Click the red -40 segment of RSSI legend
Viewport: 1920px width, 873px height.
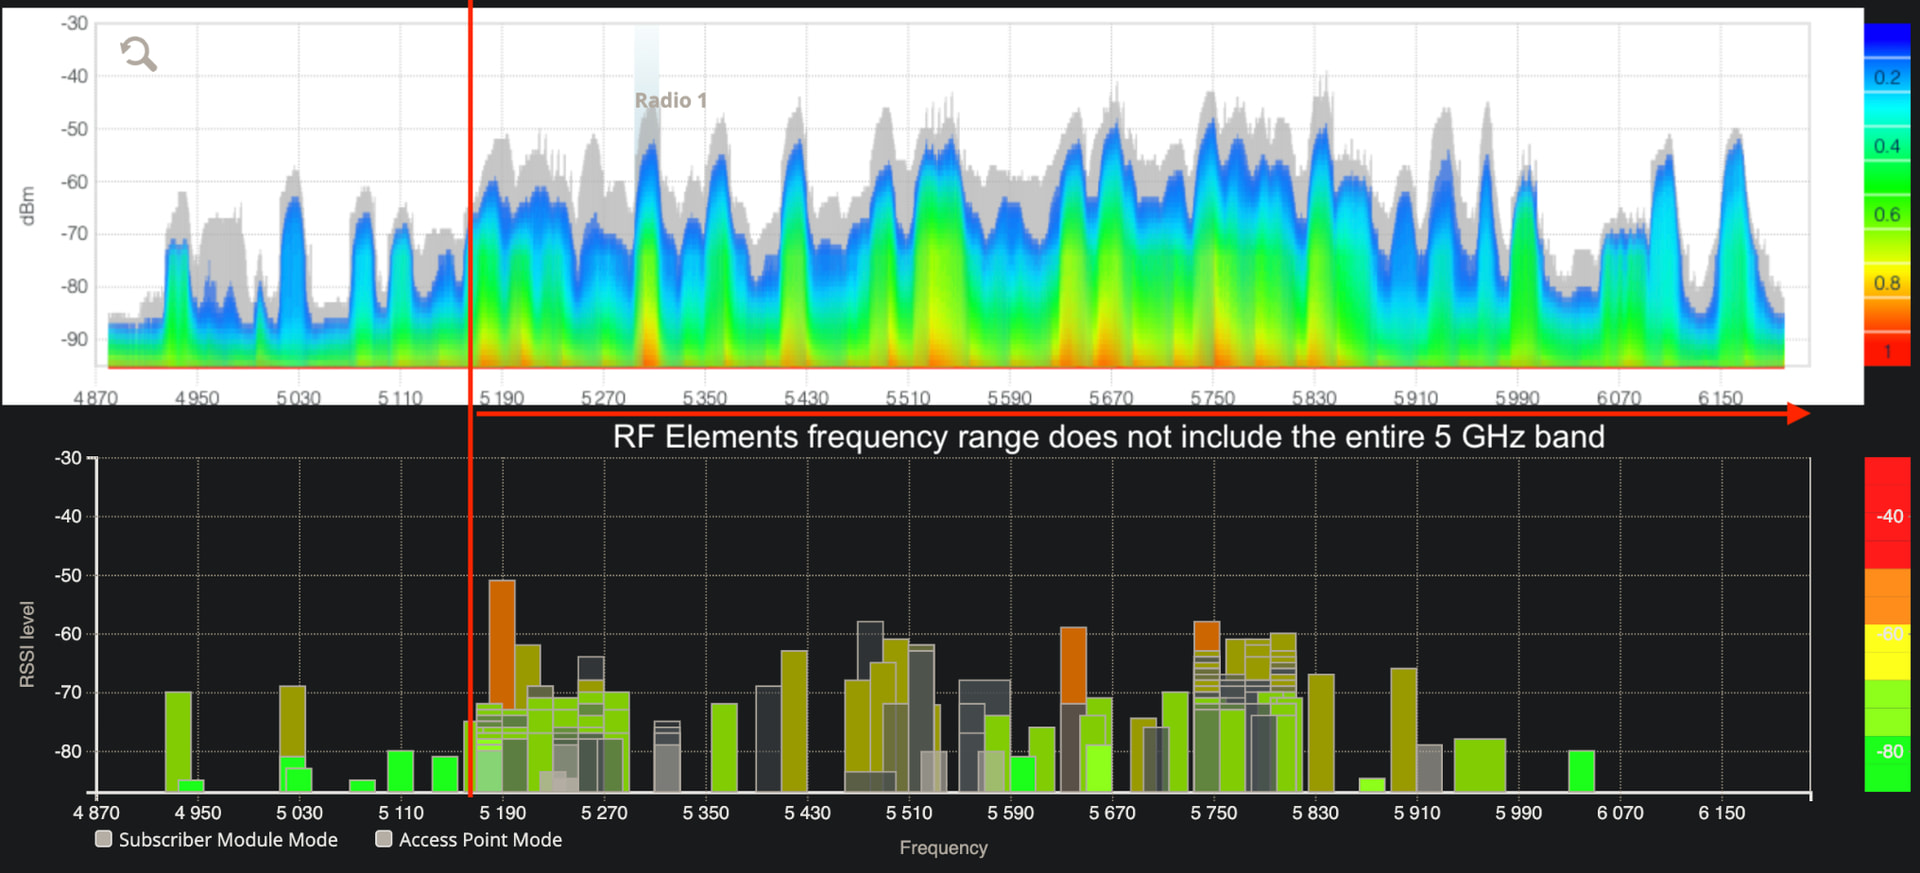[x=1887, y=516]
